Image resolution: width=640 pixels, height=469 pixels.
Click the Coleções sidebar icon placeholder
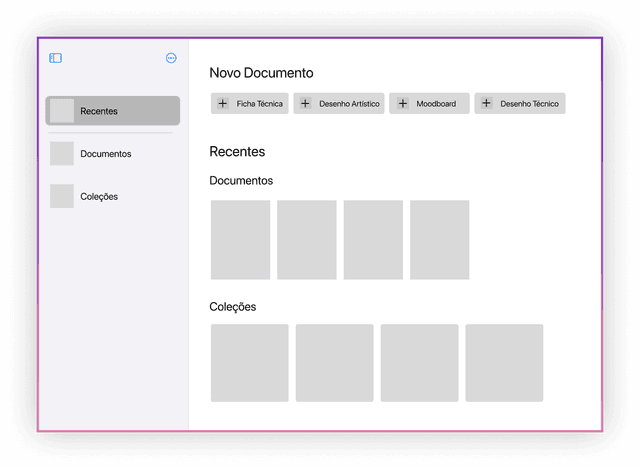click(x=62, y=196)
